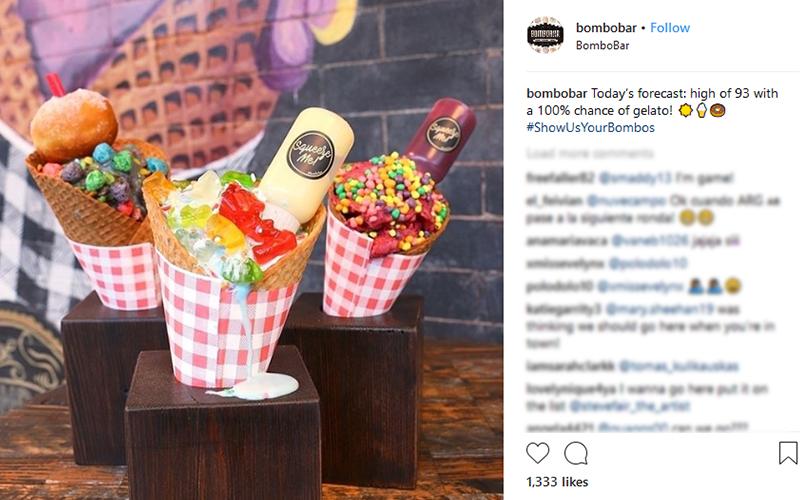Open the gelato cones post photo
800x500 pixels.
[x=252, y=250]
